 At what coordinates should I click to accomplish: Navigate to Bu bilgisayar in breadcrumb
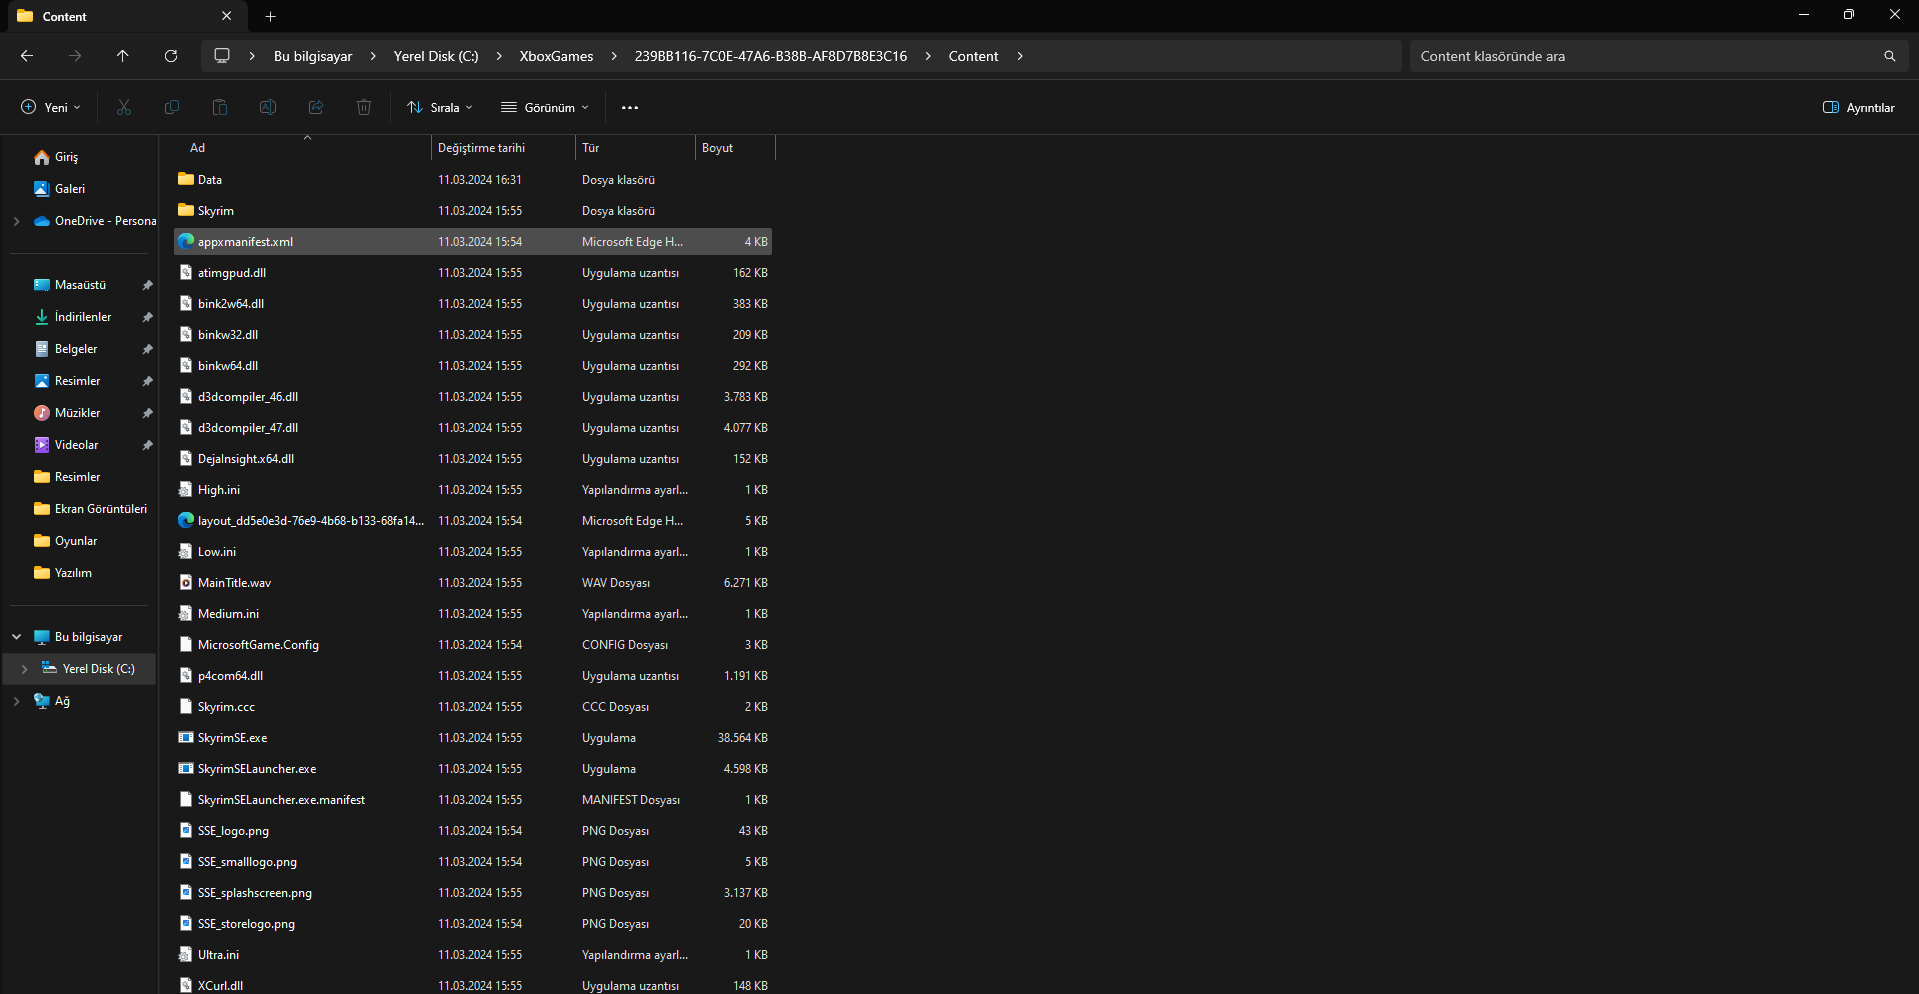click(313, 56)
